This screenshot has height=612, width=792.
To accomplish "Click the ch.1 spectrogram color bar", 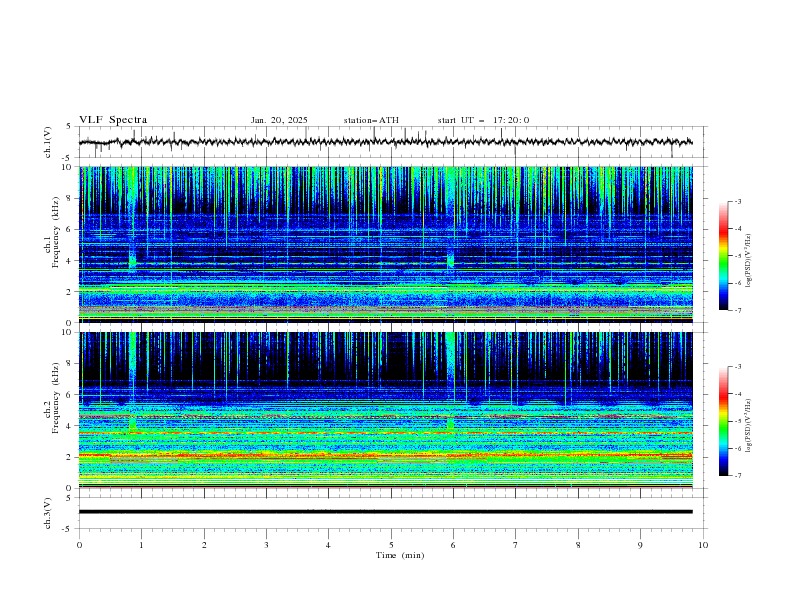I will click(x=724, y=256).
